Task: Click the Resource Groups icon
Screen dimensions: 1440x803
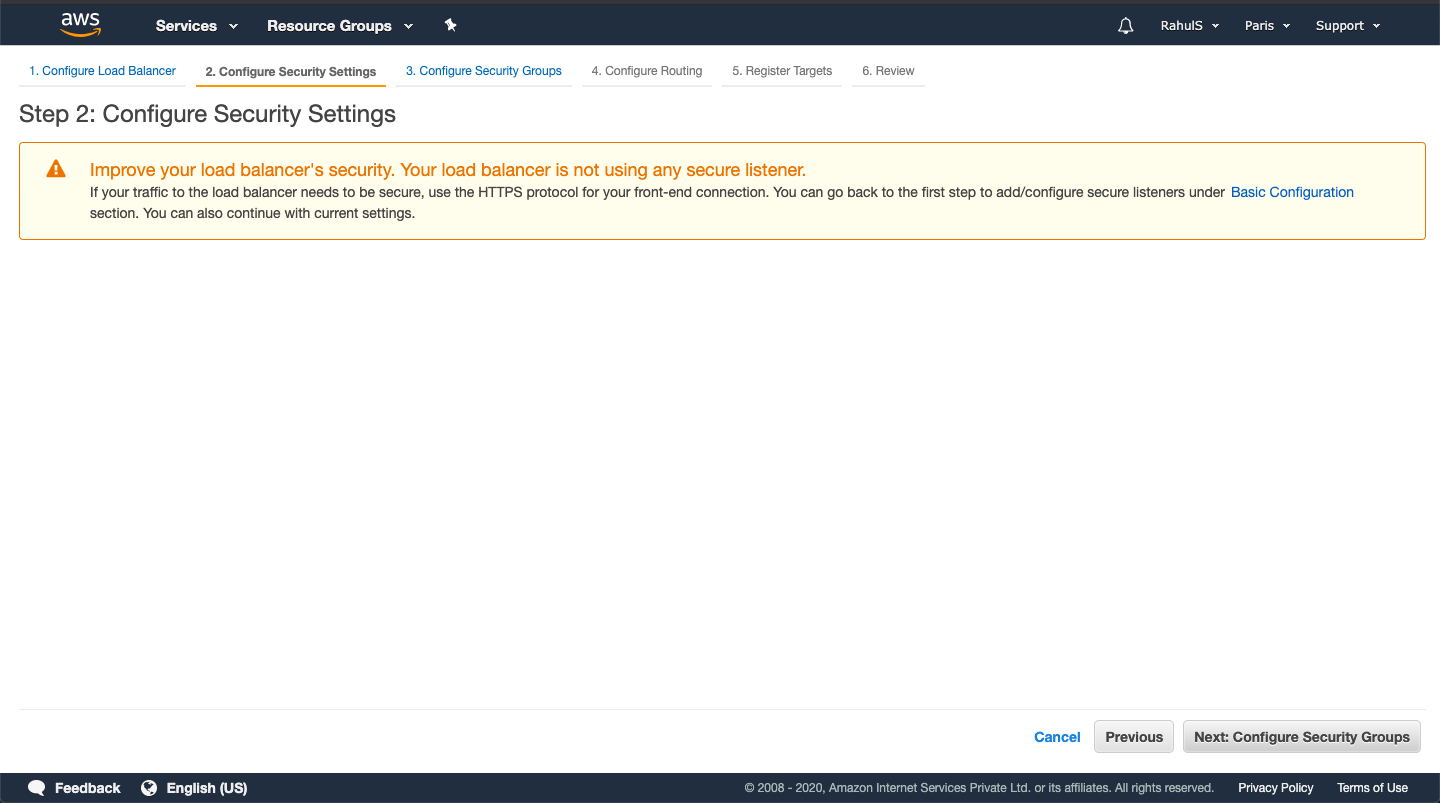Action: [x=408, y=25]
